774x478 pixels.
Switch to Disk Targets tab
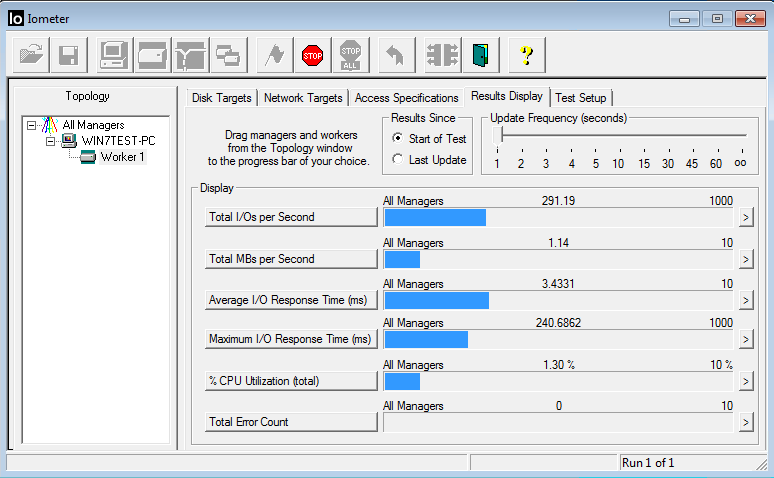(222, 98)
